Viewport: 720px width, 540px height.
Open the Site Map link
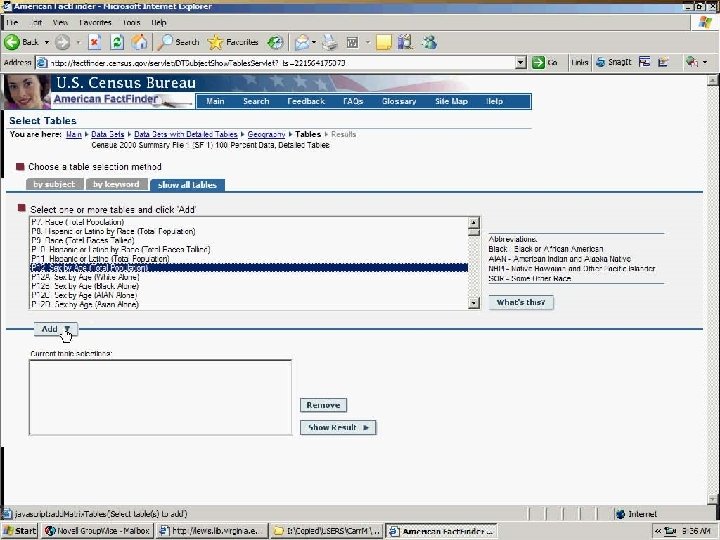(451, 101)
